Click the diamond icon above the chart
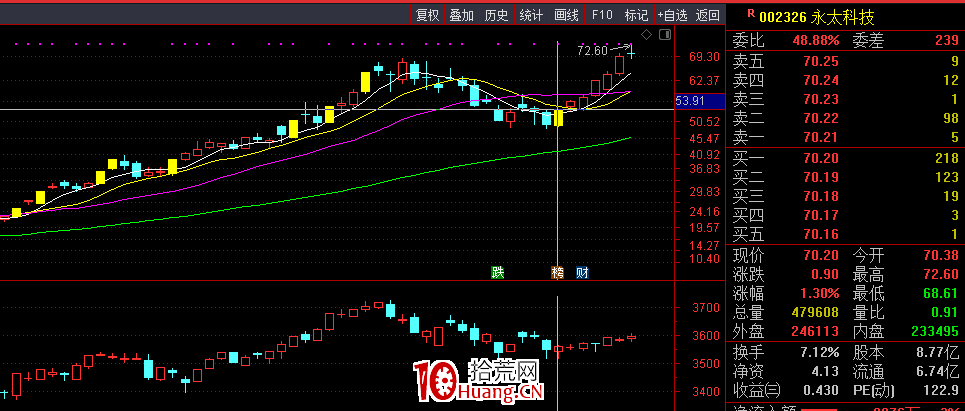Screen dimensions: 965x411 click(x=646, y=34)
